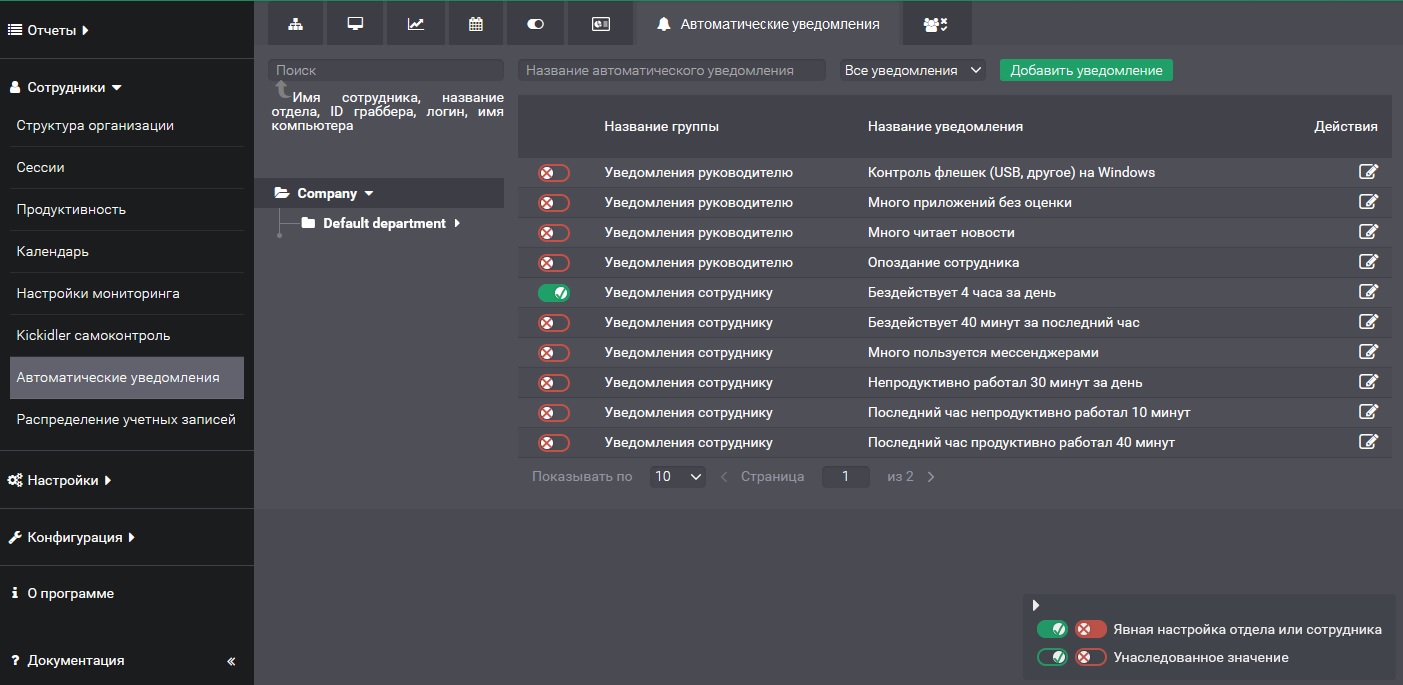Click the notification name search field

point(671,70)
